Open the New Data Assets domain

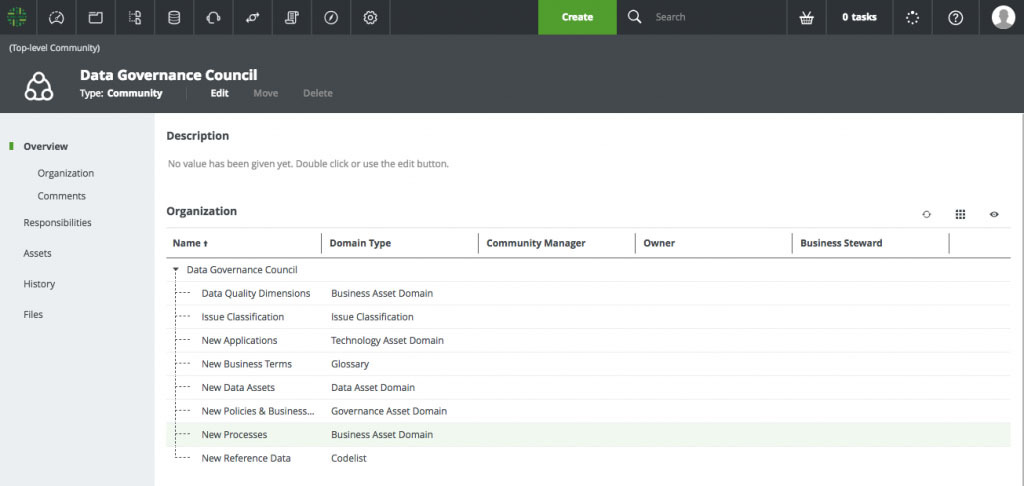238,387
